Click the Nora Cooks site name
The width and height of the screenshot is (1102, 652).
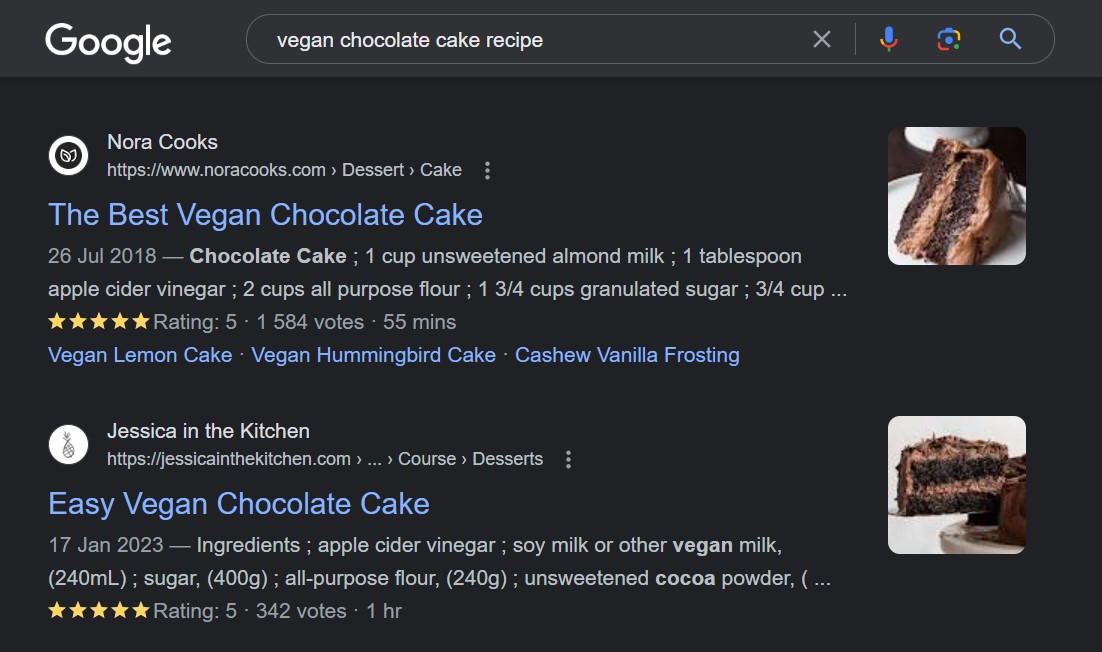(x=162, y=142)
